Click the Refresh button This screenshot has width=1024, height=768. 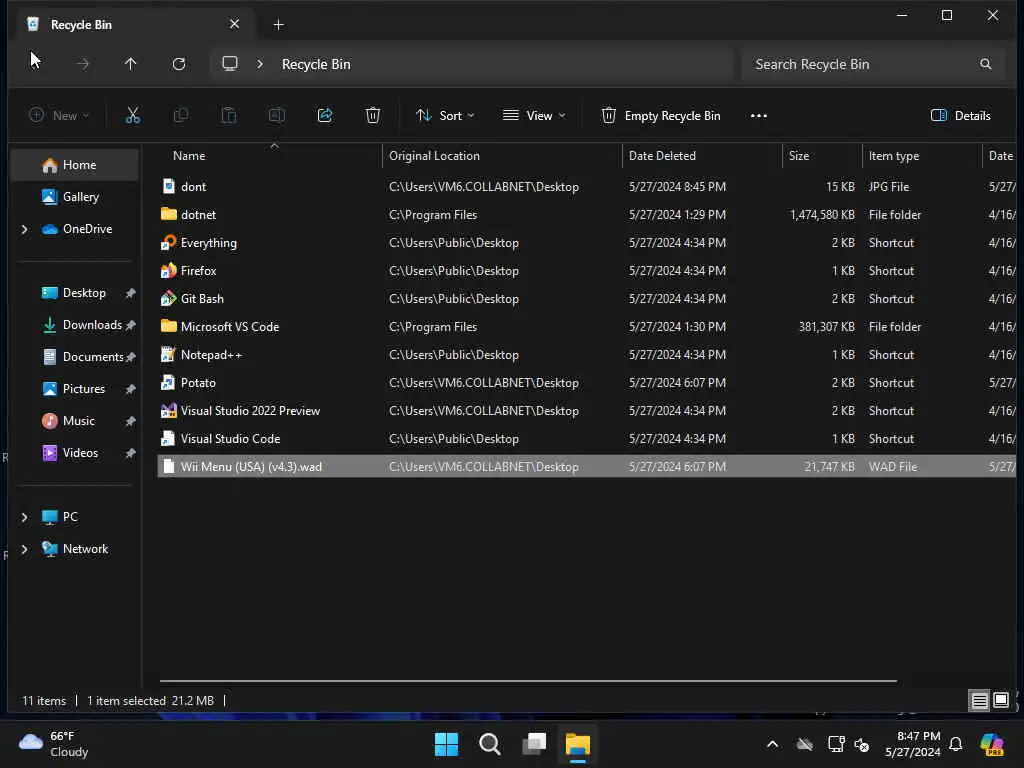click(179, 64)
